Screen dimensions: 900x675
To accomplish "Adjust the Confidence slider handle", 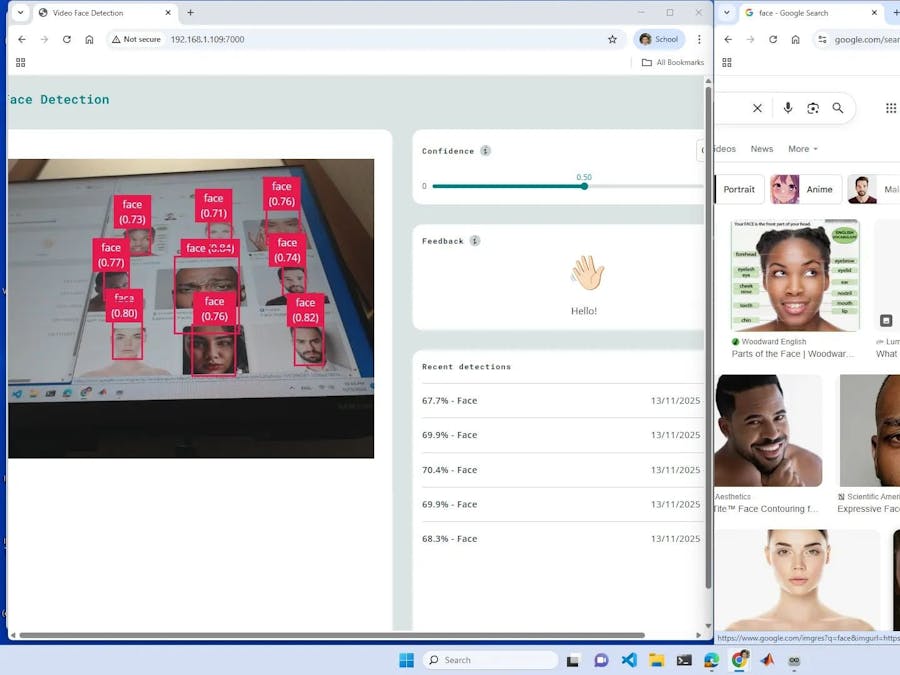I will (584, 186).
